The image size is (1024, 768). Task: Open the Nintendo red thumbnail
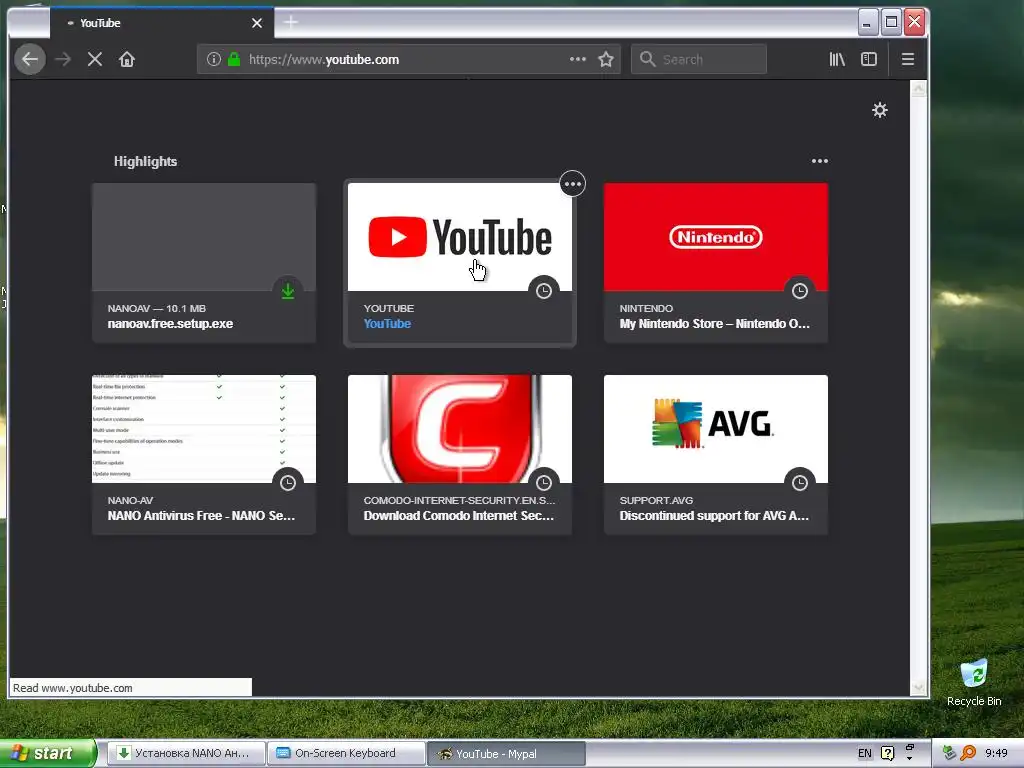coord(716,237)
